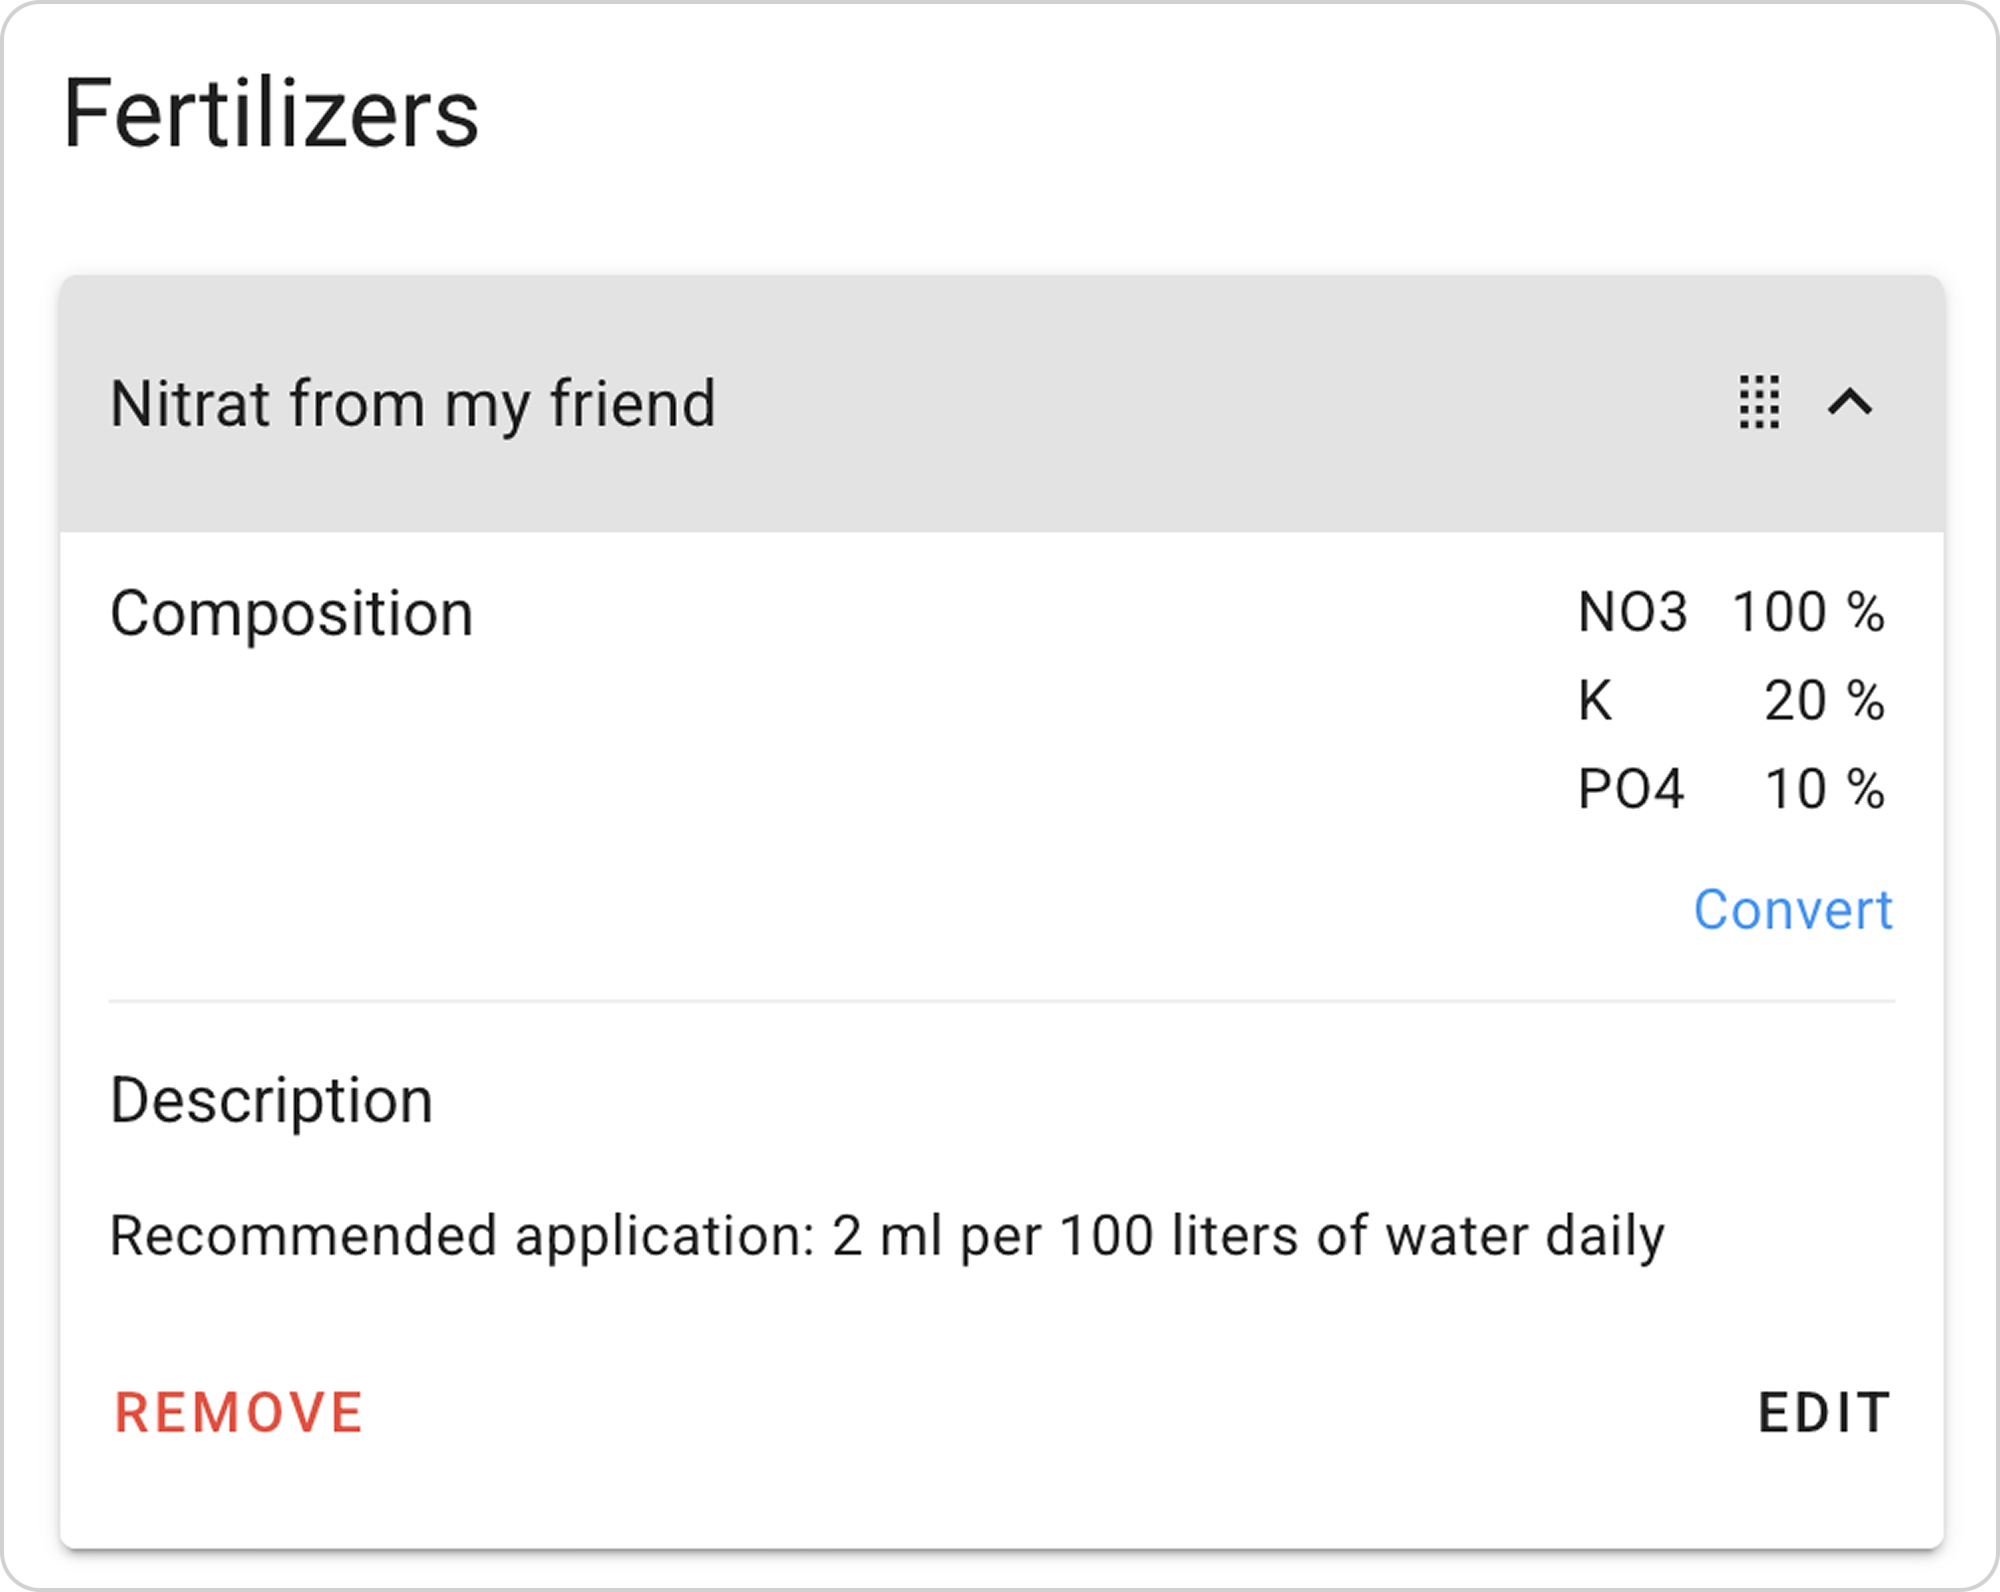
Task: Click the word 'daily' in the description
Action: pyautogui.click(x=1604, y=1236)
